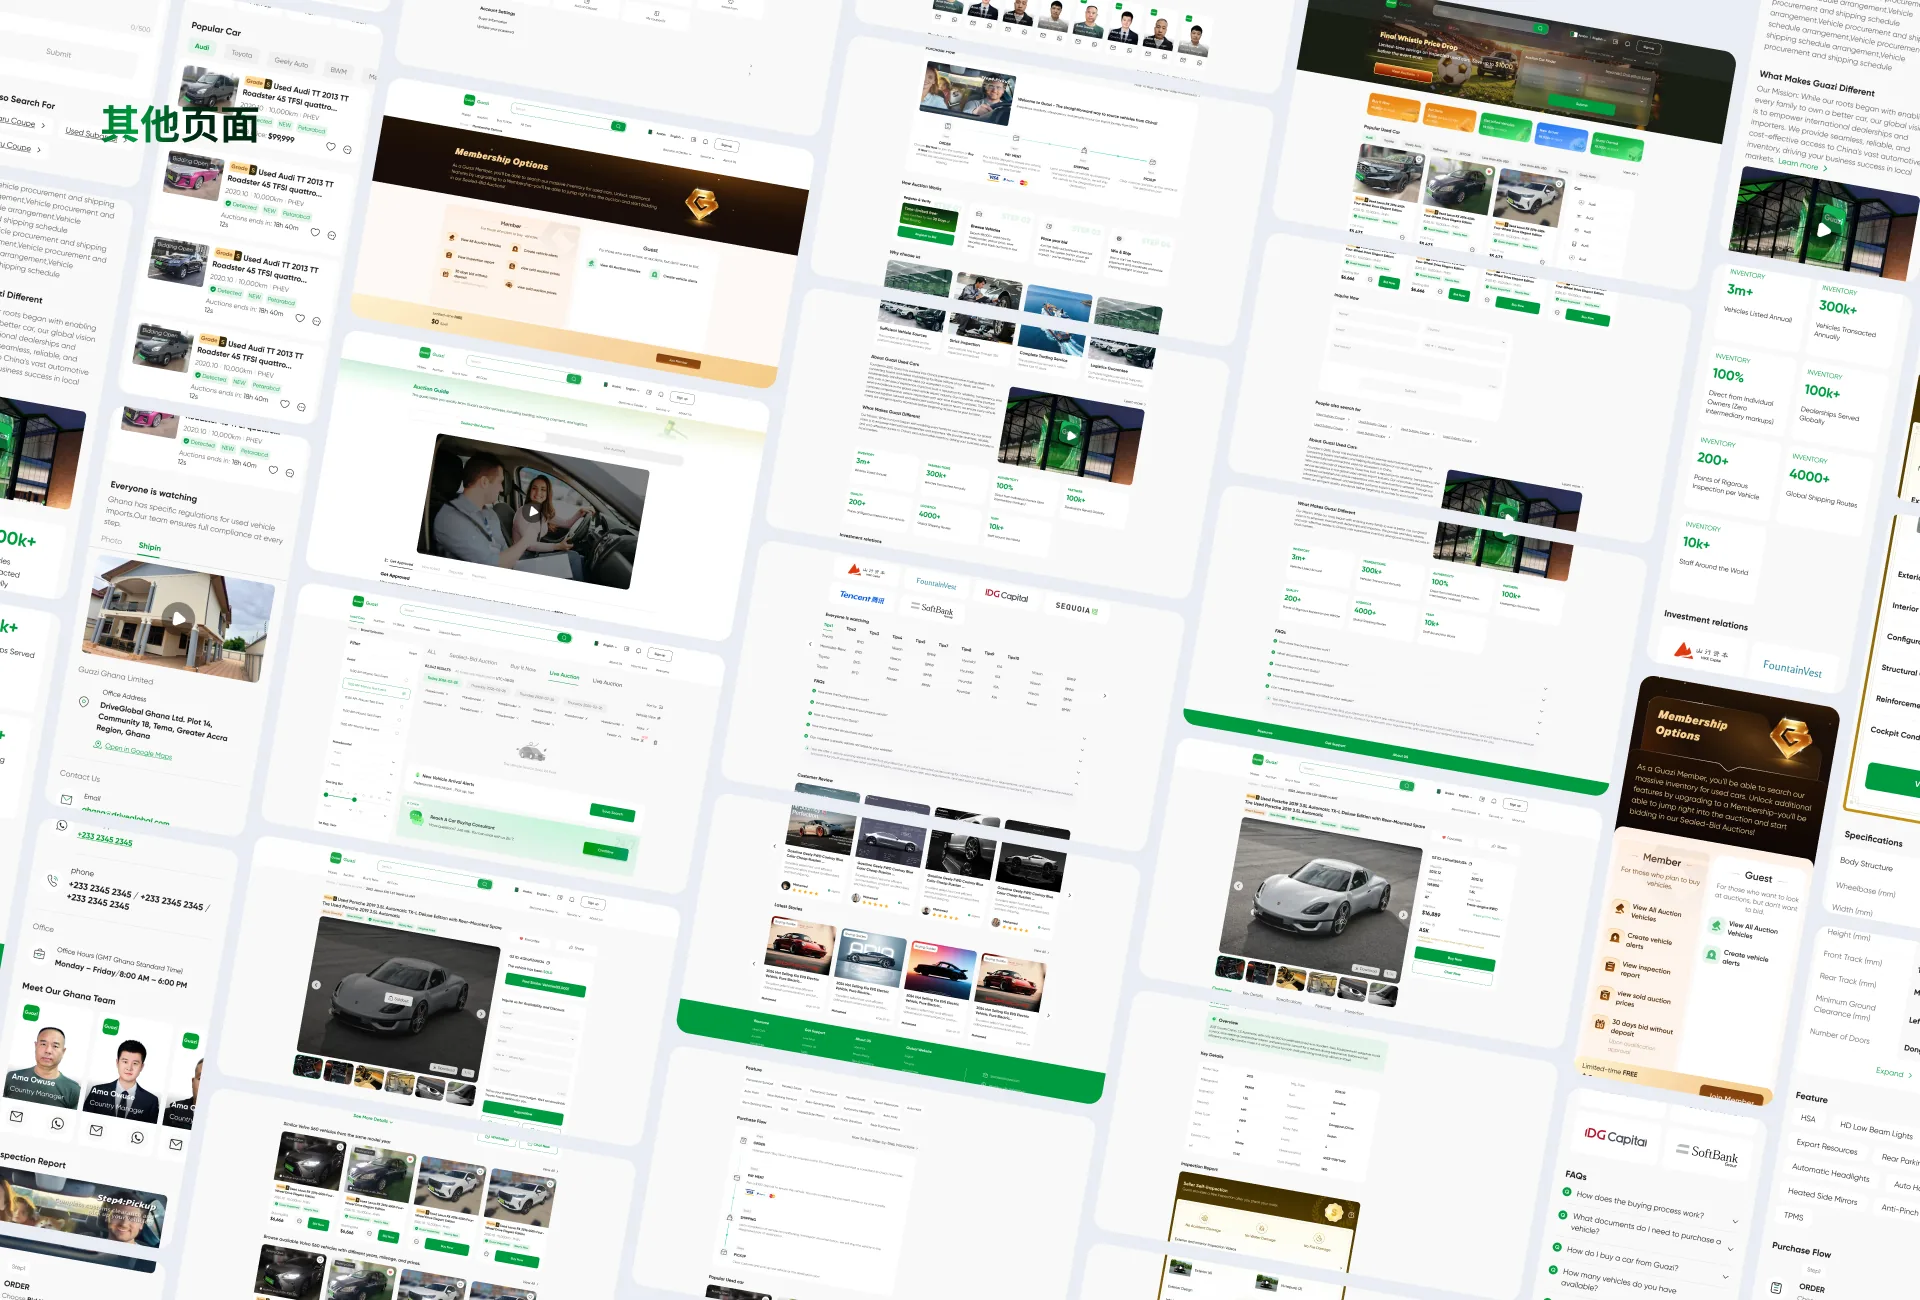
Task: Select the Geely Auto tab under Popular Car
Action: [291, 63]
